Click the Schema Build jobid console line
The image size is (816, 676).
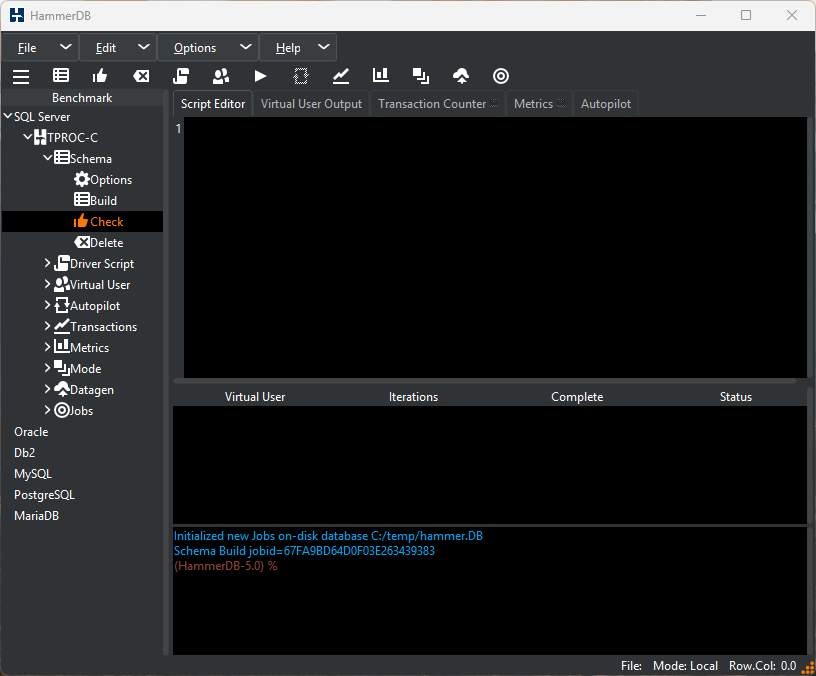(304, 551)
